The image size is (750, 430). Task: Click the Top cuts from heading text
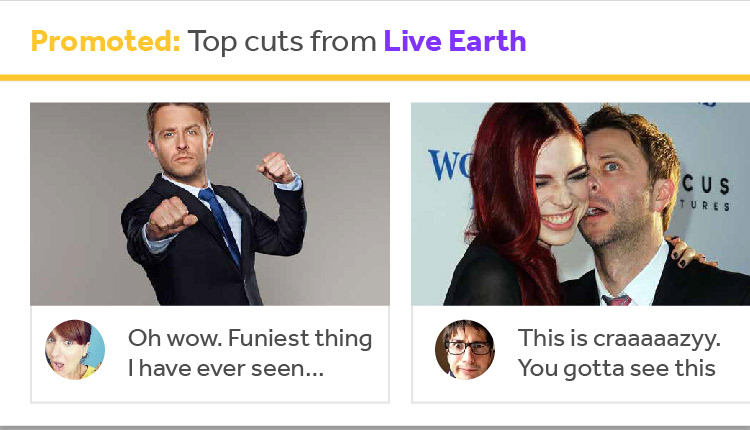tap(282, 42)
